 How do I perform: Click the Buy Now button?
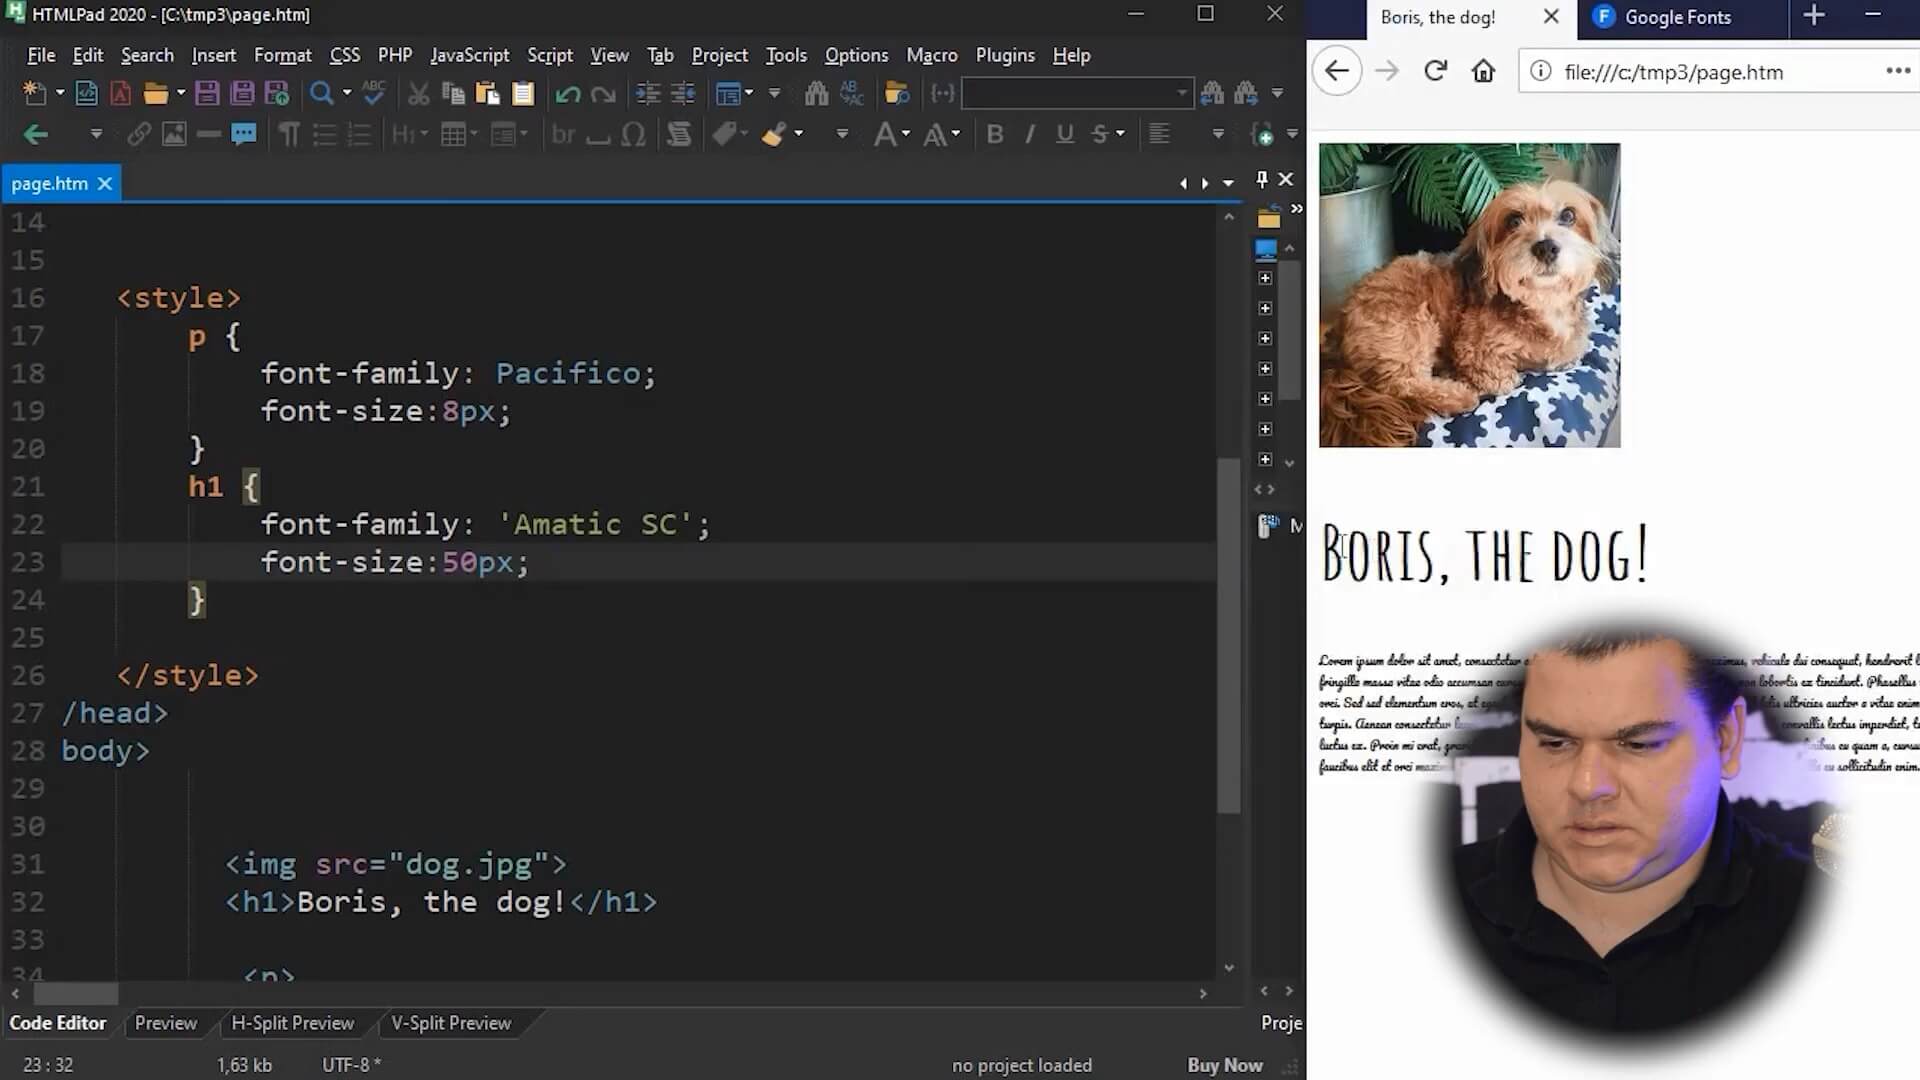(x=1224, y=1065)
